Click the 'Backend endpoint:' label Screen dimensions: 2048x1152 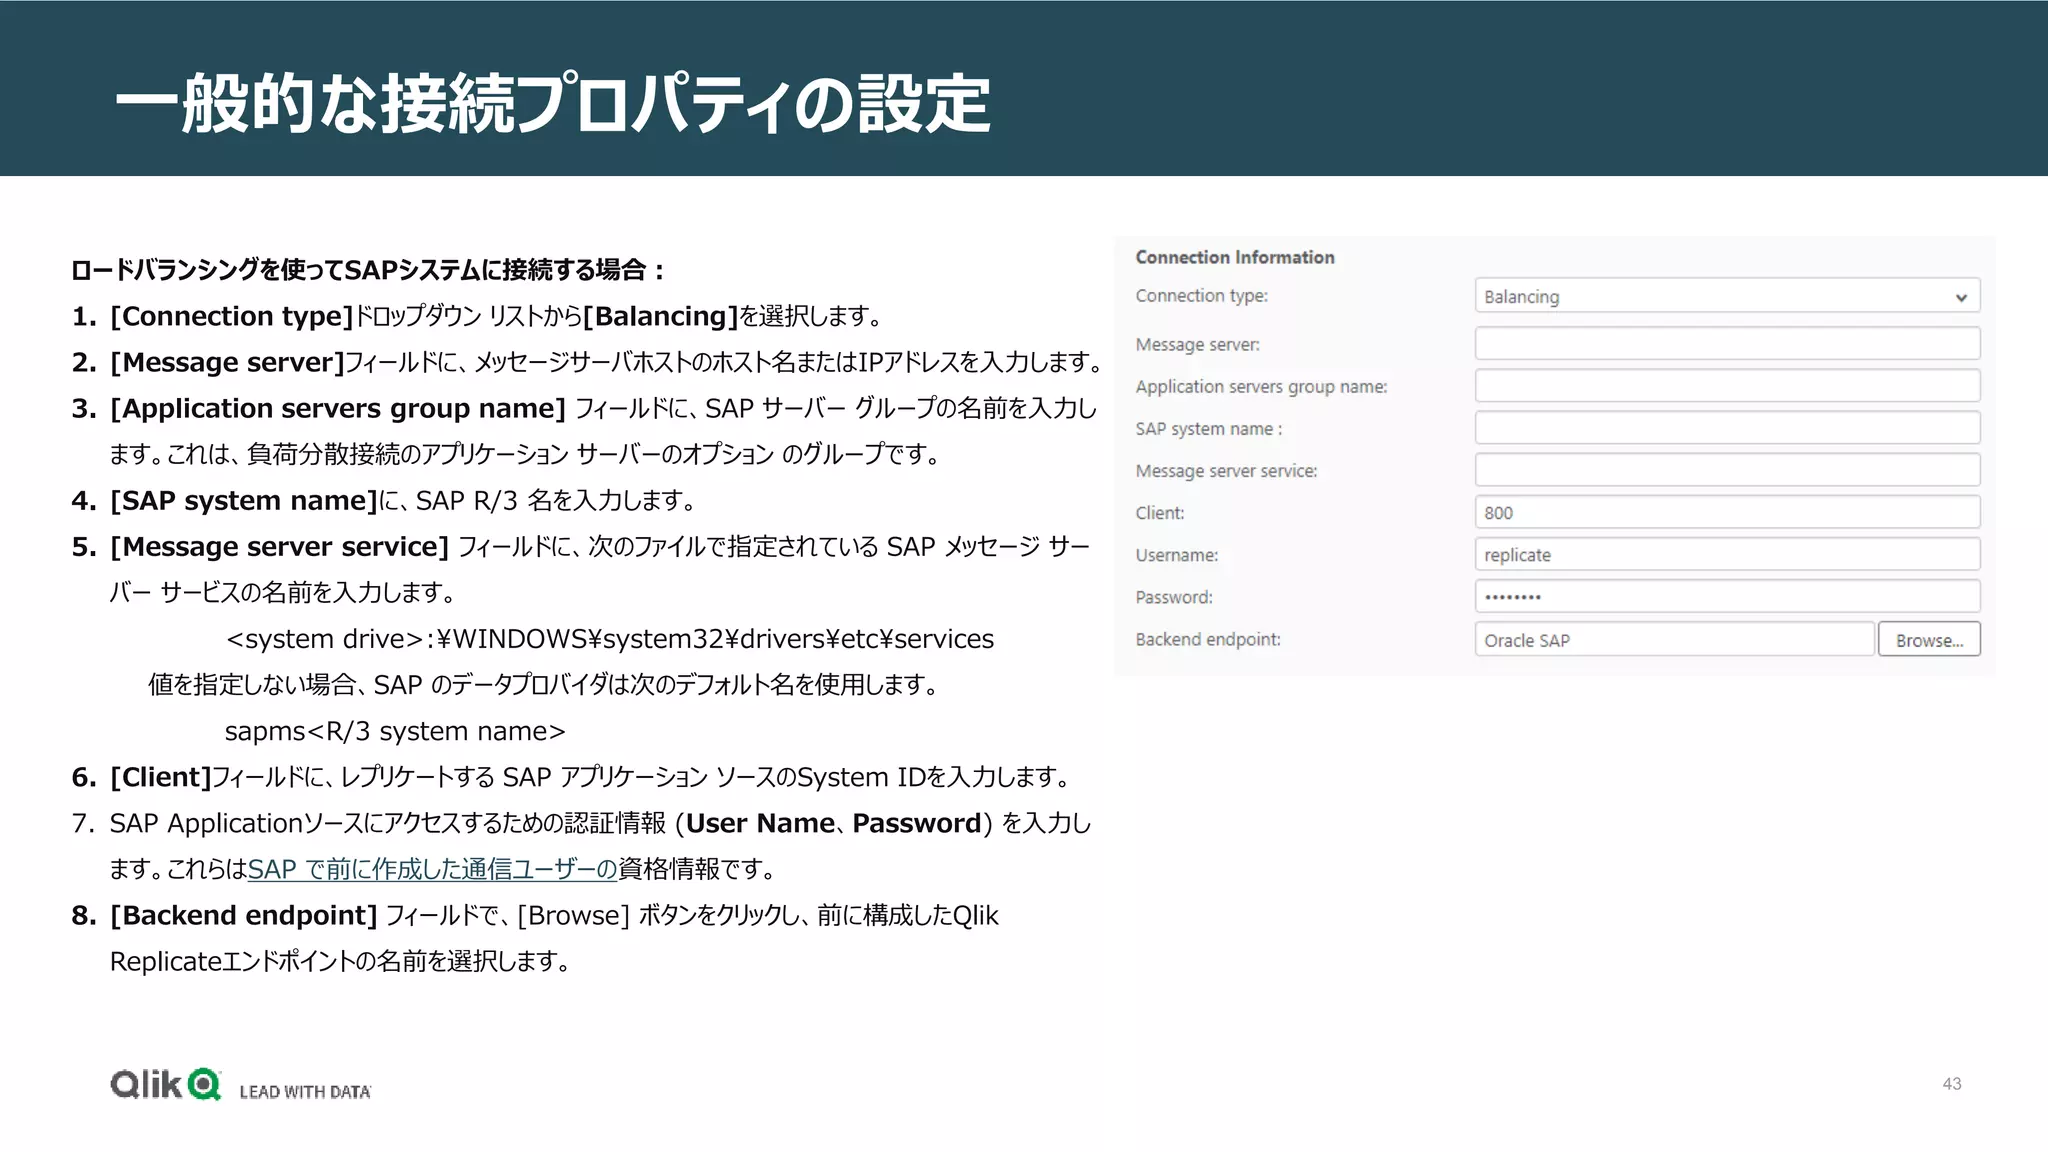tap(1207, 639)
